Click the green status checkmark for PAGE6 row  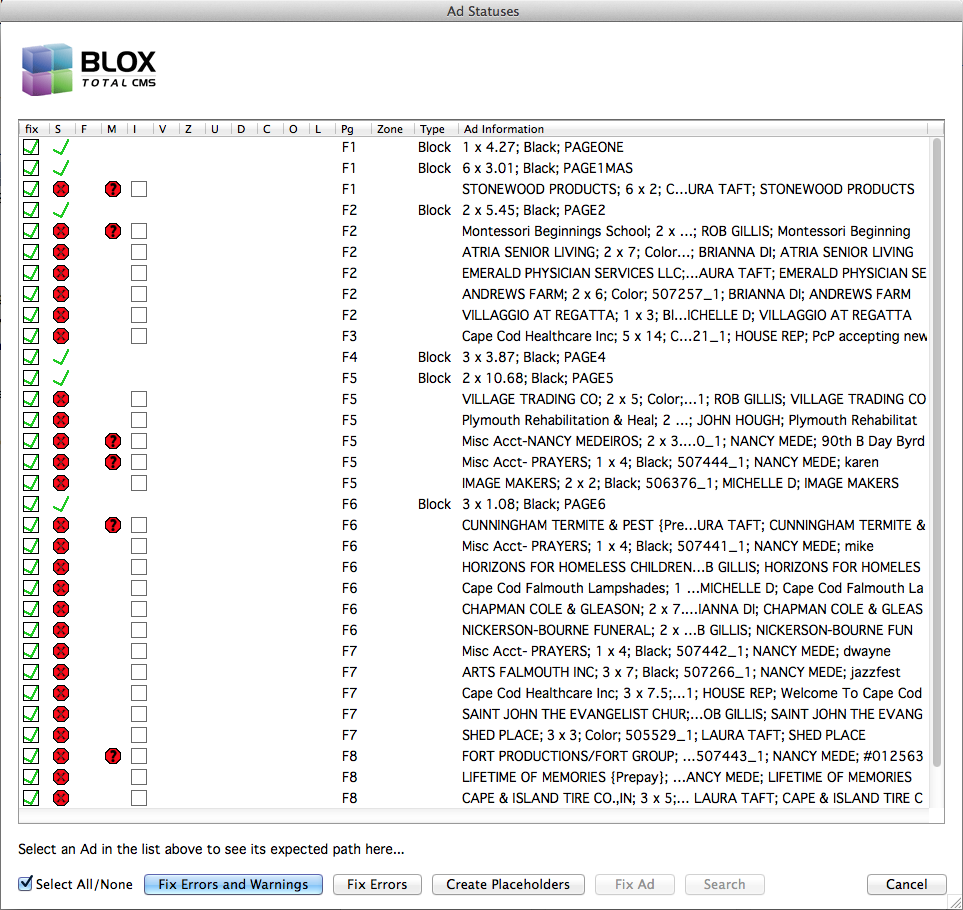pos(61,504)
